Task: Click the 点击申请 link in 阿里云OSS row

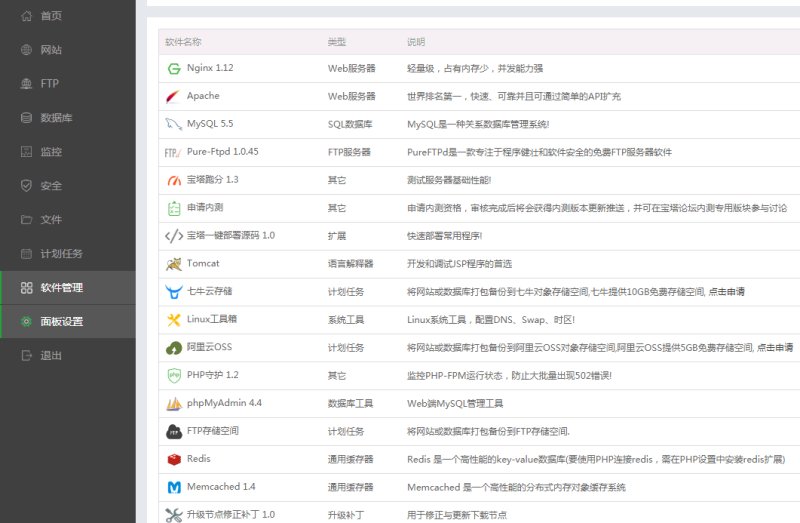Action: coord(775,348)
